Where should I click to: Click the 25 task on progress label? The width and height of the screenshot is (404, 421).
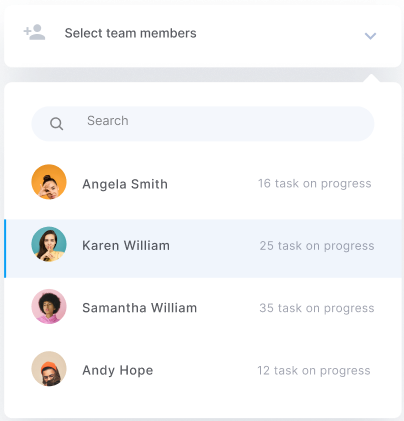coord(317,246)
